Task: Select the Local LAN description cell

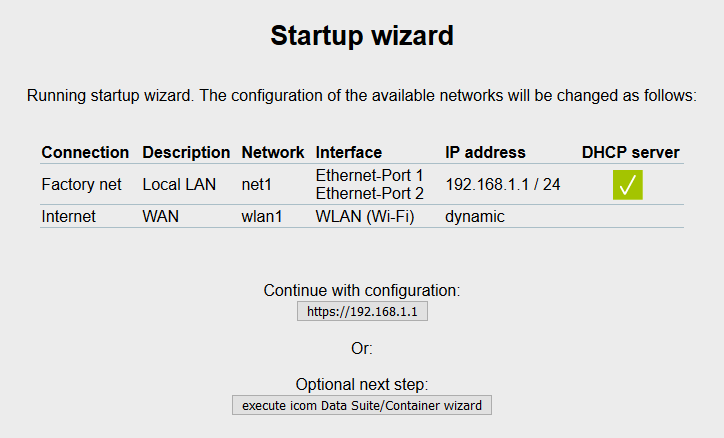Action: (x=179, y=185)
